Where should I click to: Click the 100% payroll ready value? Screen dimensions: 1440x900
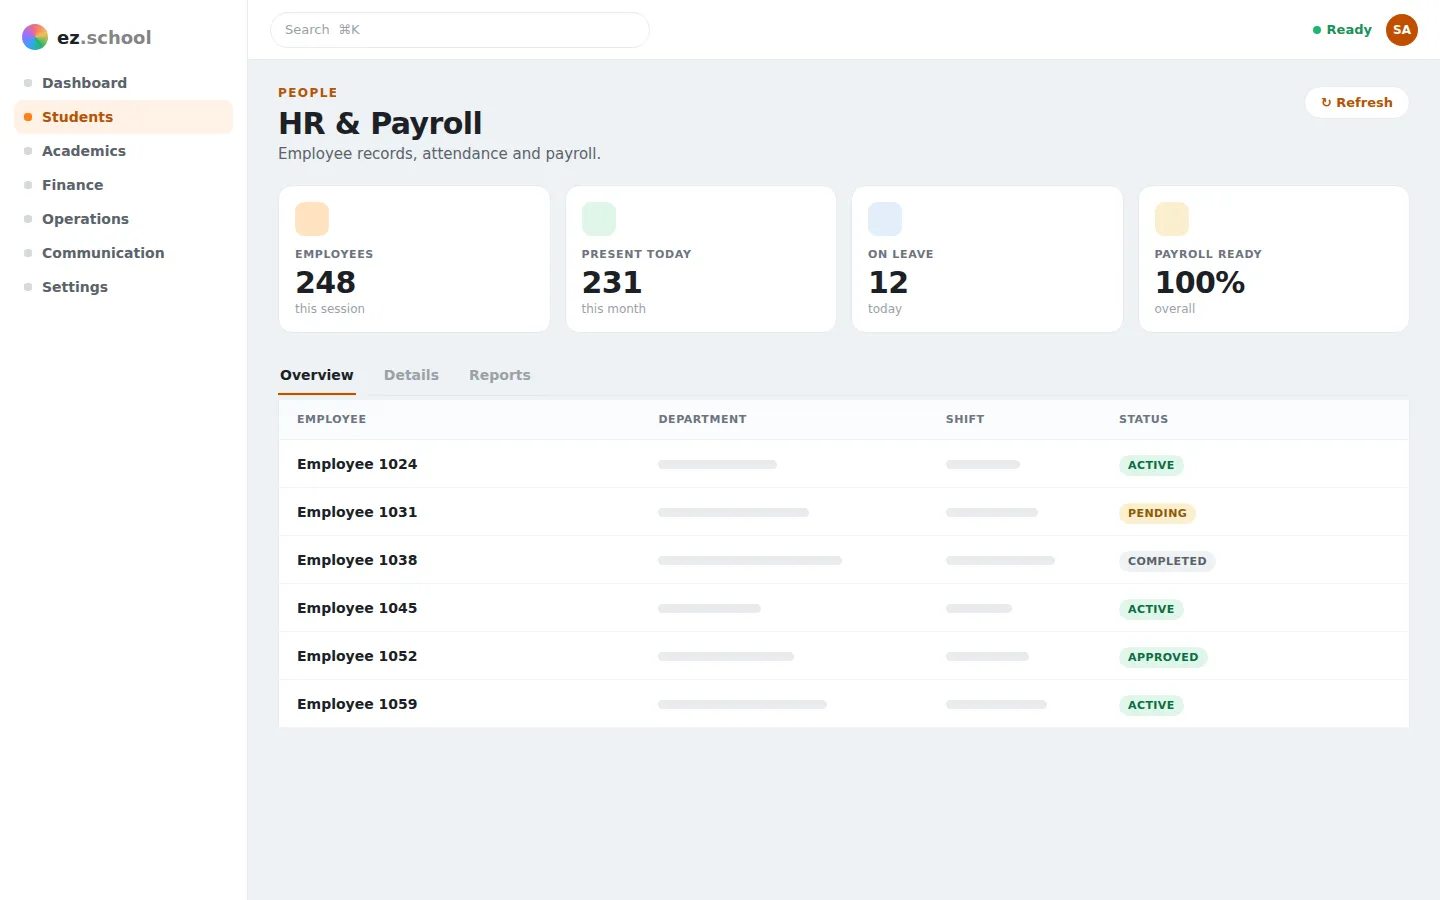(x=1200, y=282)
